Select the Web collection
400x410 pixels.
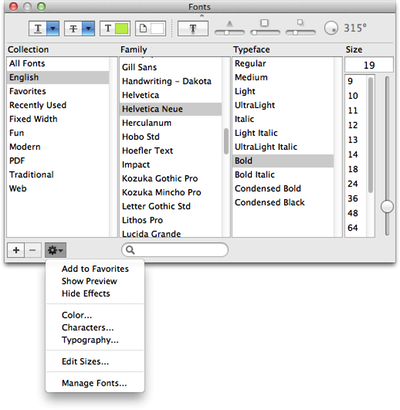pos(58,188)
